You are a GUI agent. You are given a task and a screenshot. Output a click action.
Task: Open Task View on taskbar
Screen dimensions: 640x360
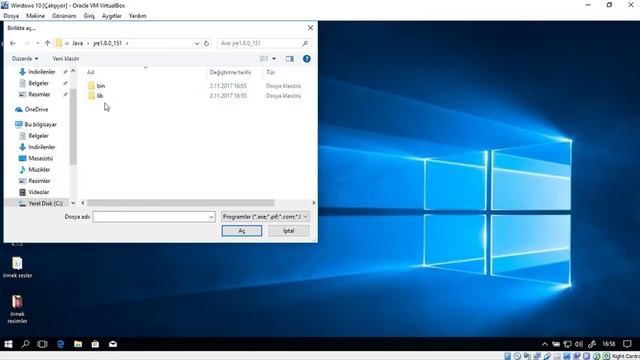click(42, 344)
